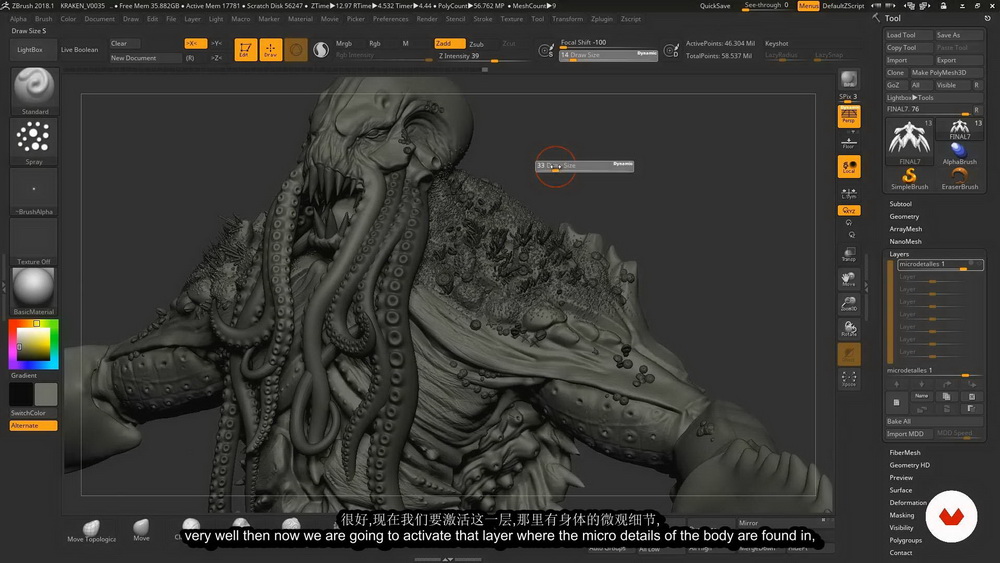The width and height of the screenshot is (1000, 563).
Task: Open the Stroke menu
Action: tap(483, 19)
